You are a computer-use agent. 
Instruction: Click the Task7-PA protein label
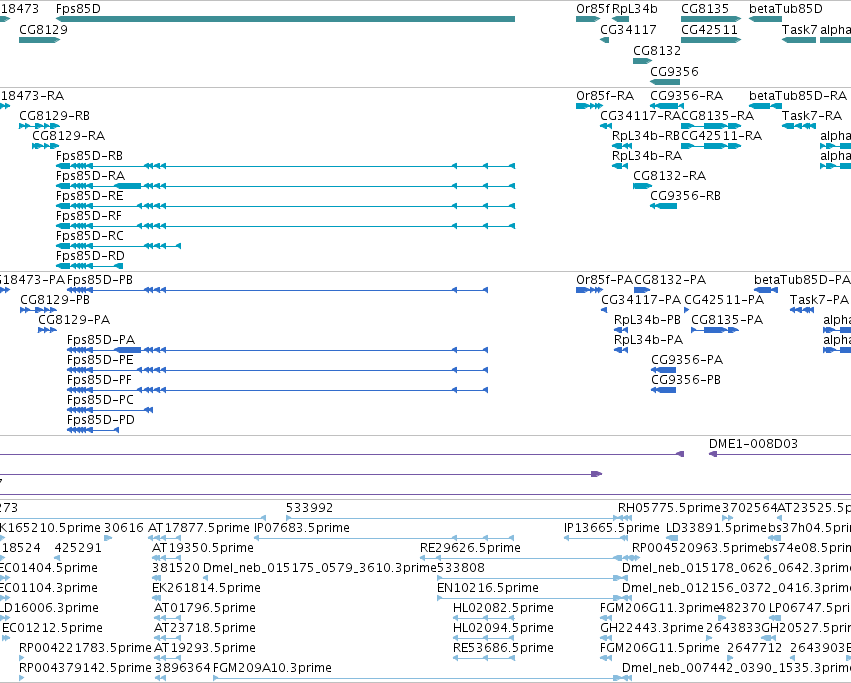[819, 300]
